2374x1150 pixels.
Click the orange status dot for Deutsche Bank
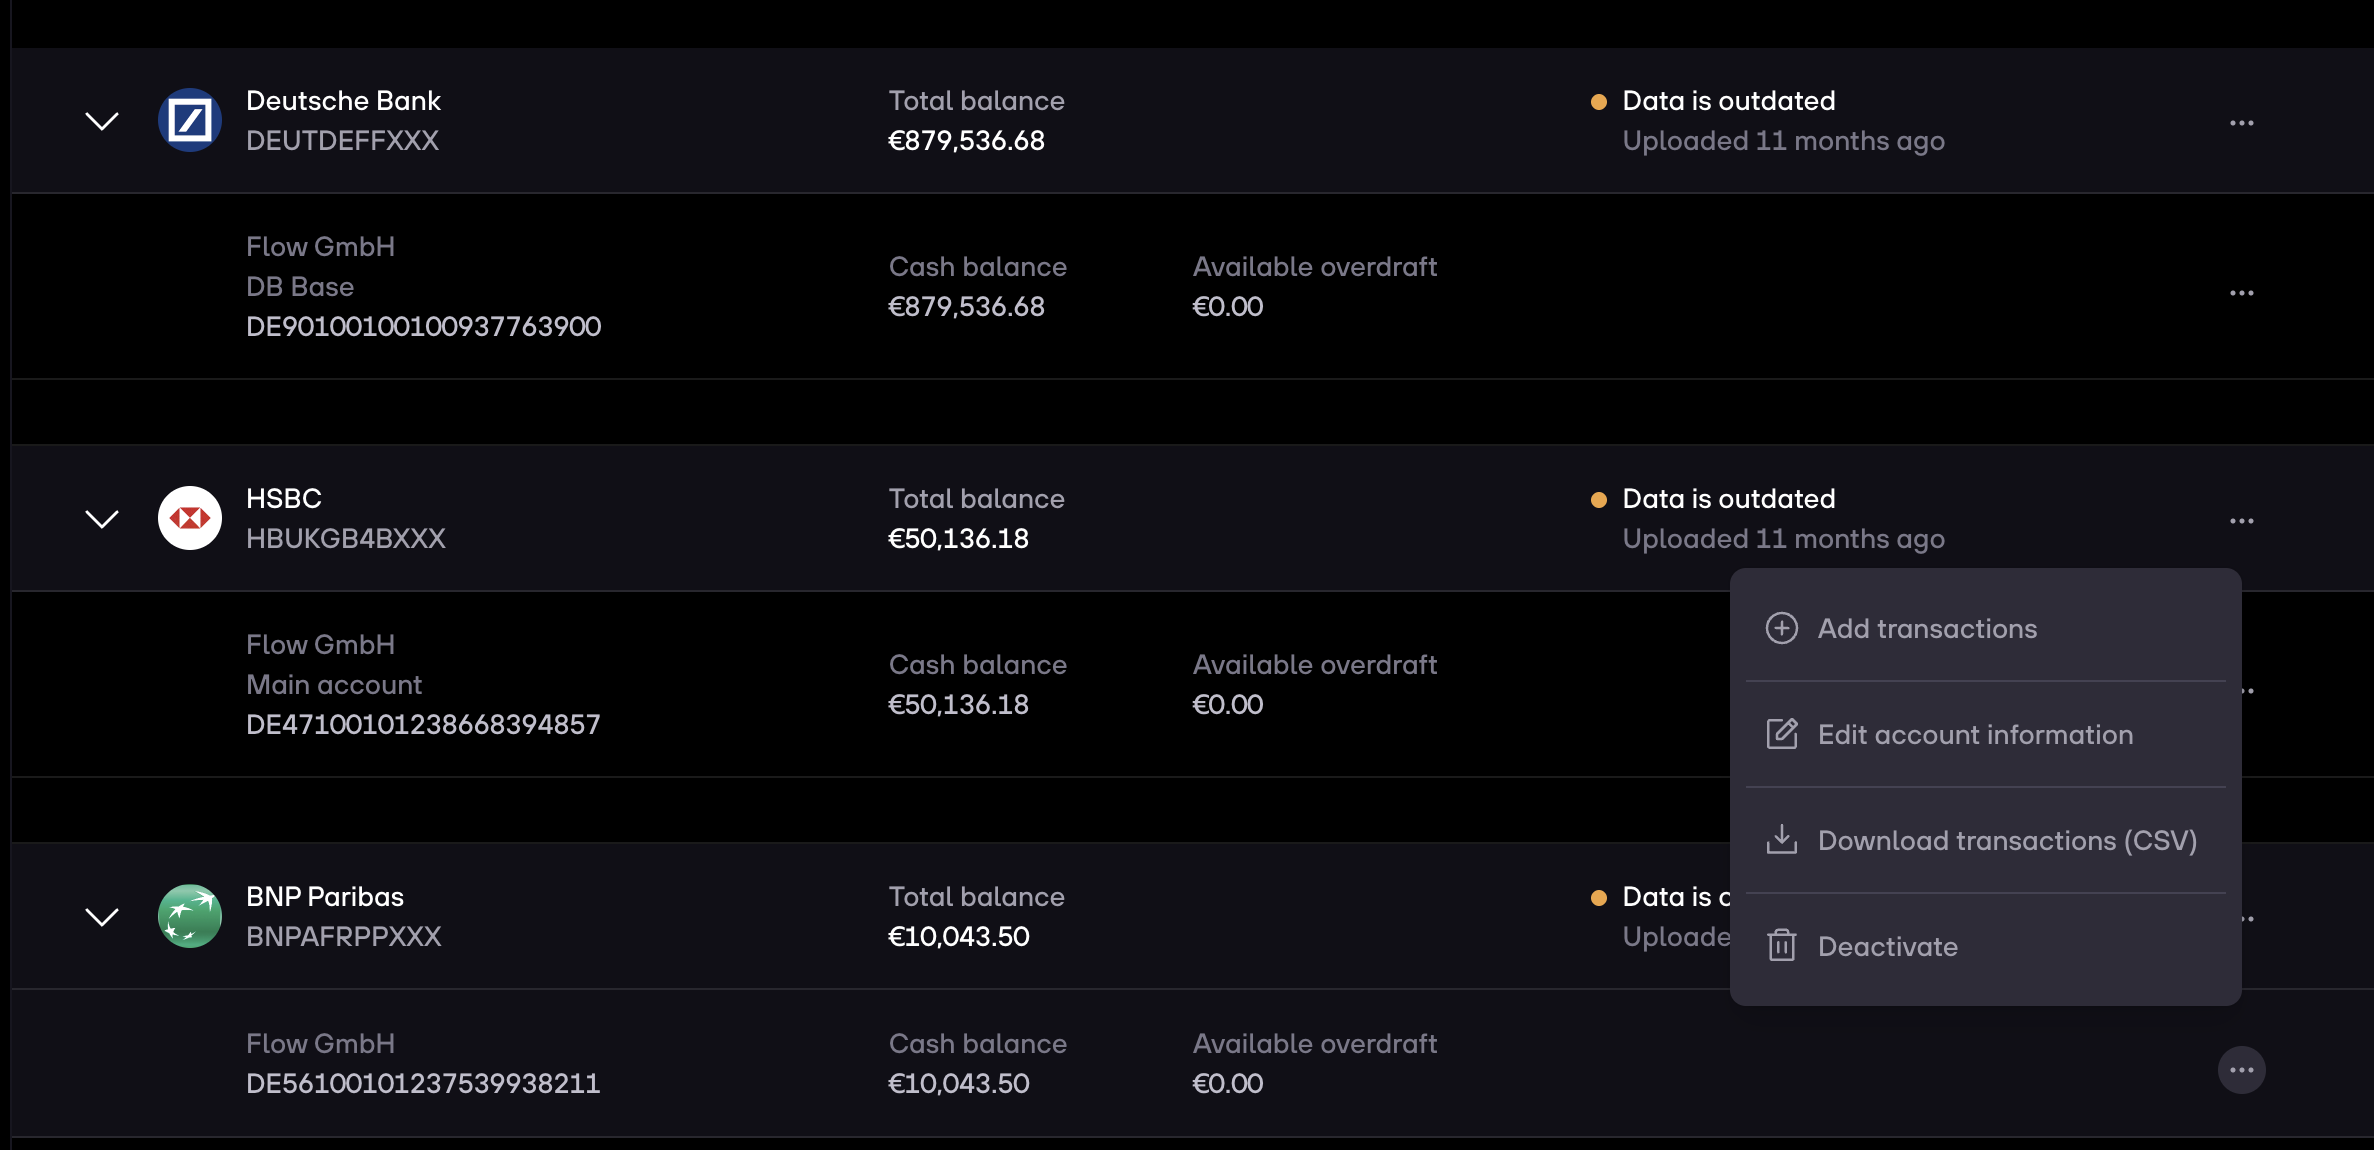[x=1599, y=101]
